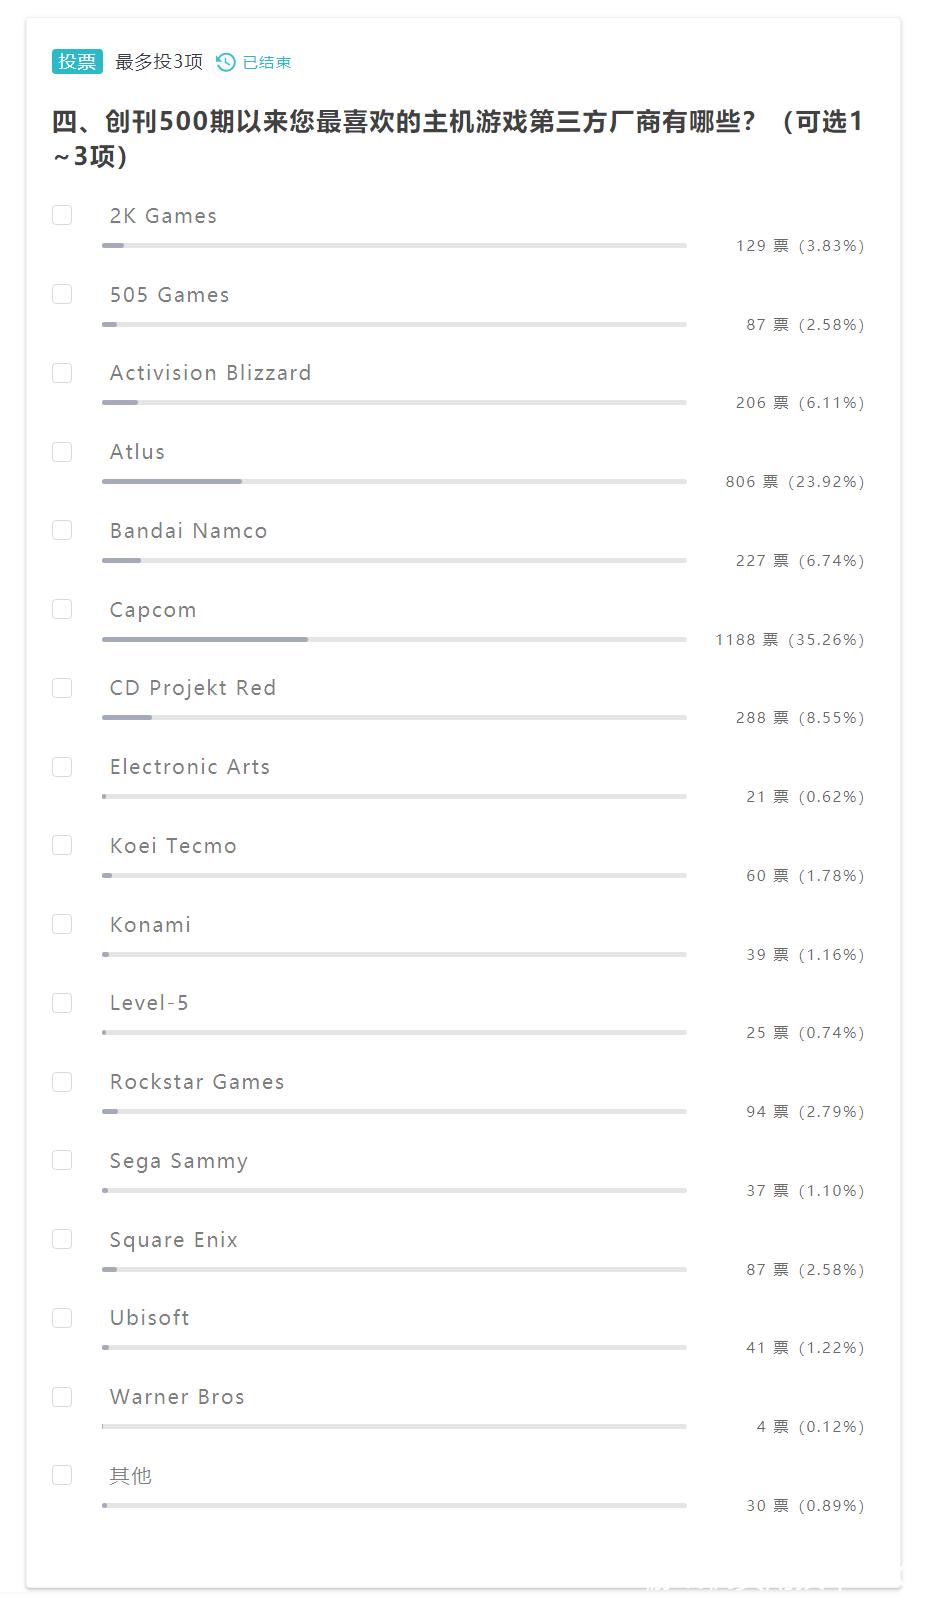This screenshot has width=931, height=1605.
Task: Tick the CD Projekt Red checkbox
Action: (x=62, y=688)
